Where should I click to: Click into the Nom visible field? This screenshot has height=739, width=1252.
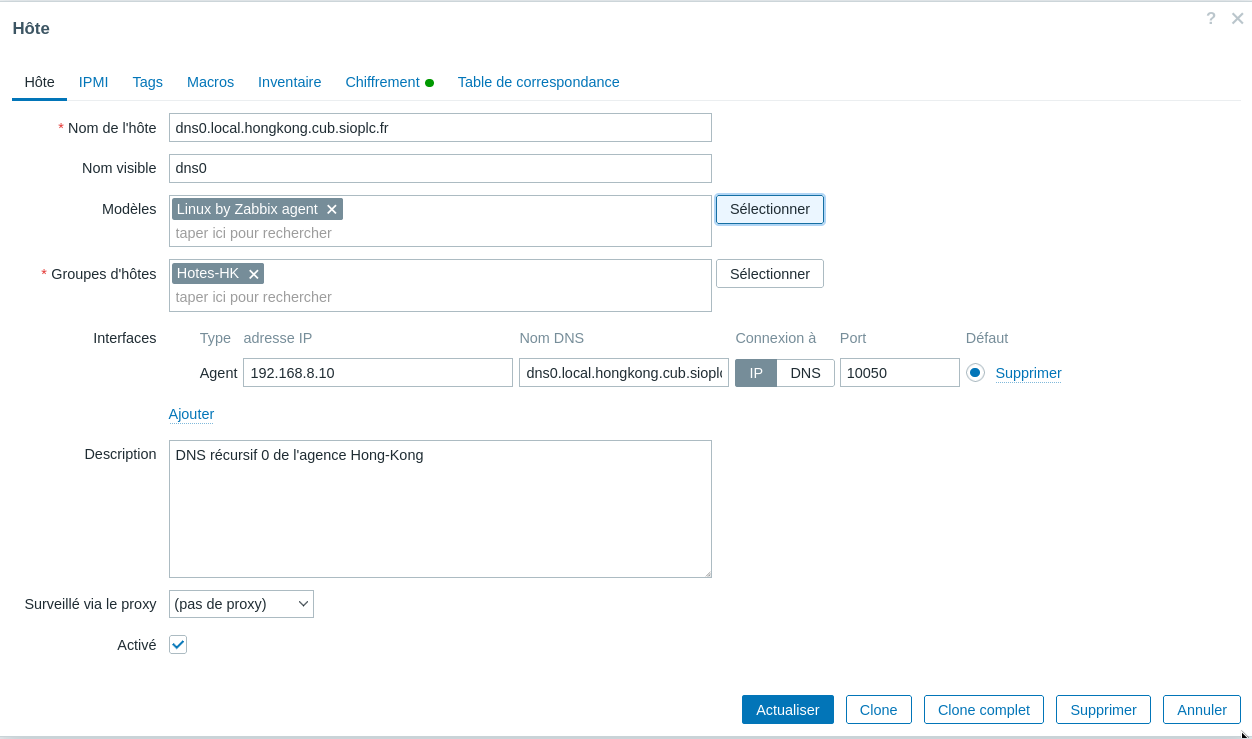(440, 168)
